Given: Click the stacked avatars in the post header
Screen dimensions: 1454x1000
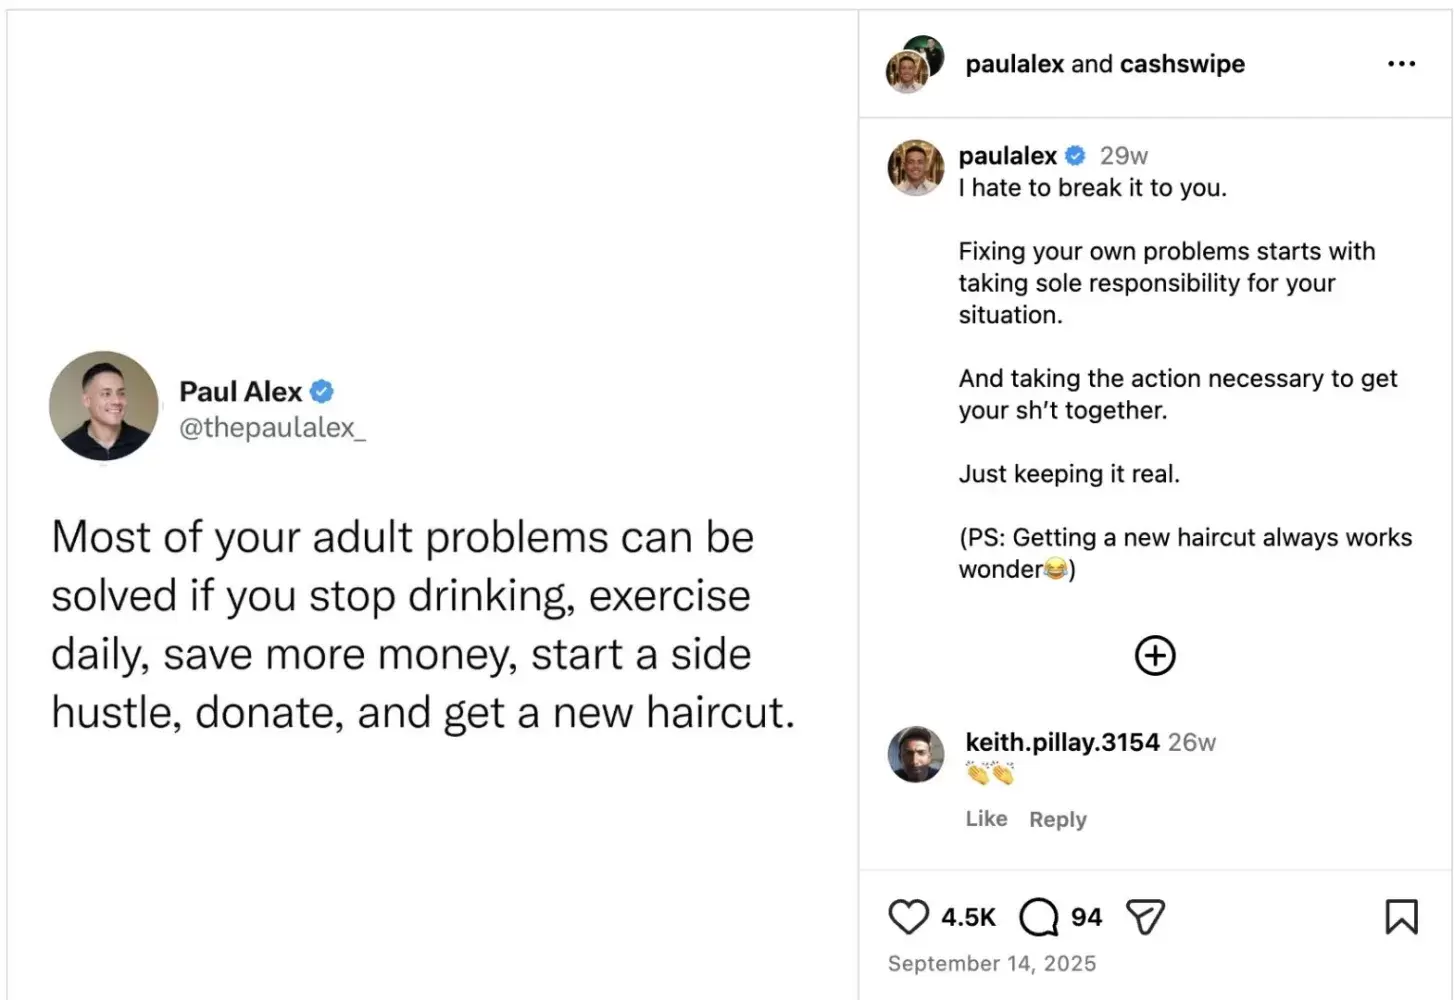Looking at the screenshot, I should click(x=915, y=65).
